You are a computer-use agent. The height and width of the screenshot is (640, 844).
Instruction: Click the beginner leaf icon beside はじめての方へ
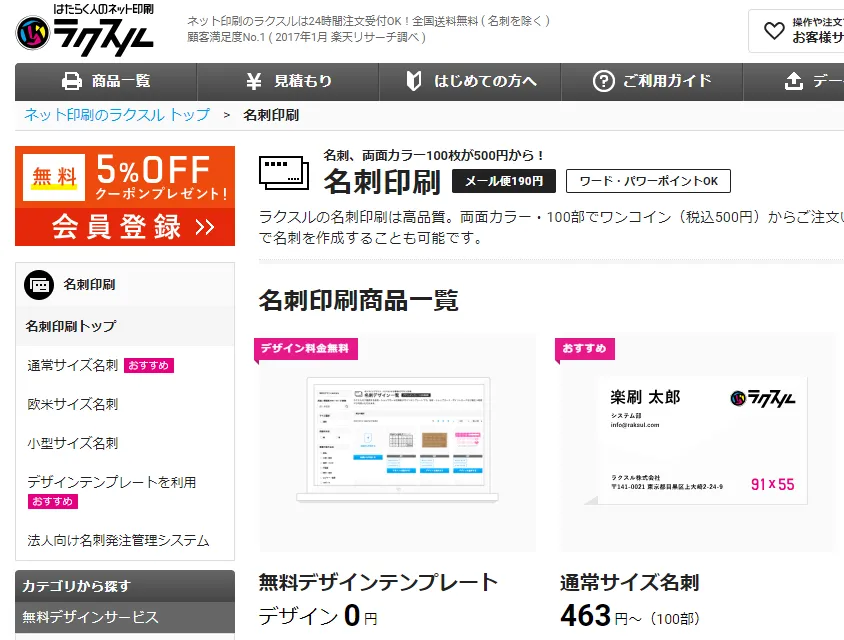[413, 81]
